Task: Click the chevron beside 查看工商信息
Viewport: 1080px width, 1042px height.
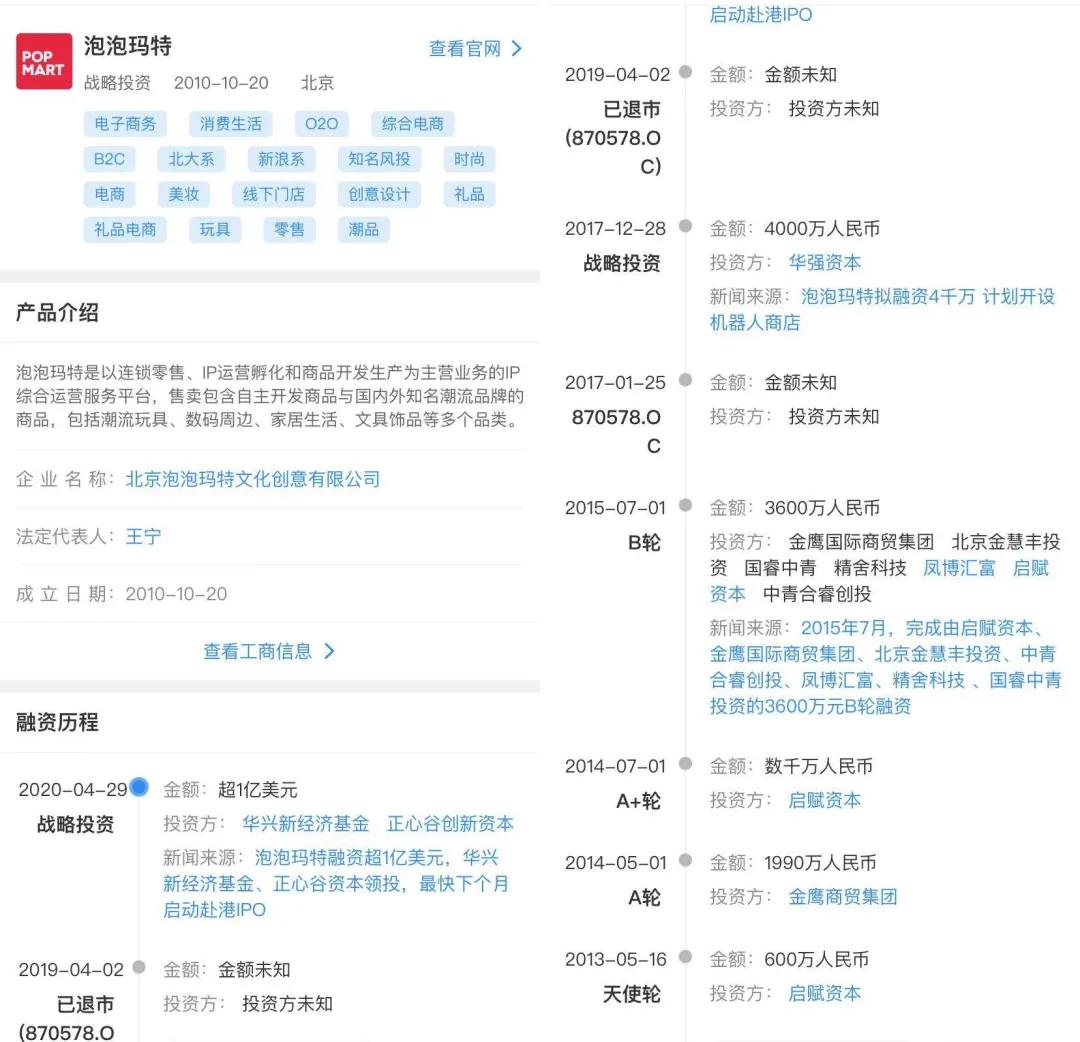Action: pyautogui.click(x=329, y=652)
